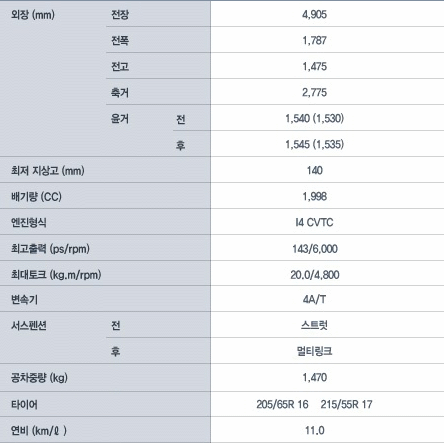Viewport: 444px width, 443px height.
Task: Select the 최저 지상고 (mm) label
Action: coord(47,171)
